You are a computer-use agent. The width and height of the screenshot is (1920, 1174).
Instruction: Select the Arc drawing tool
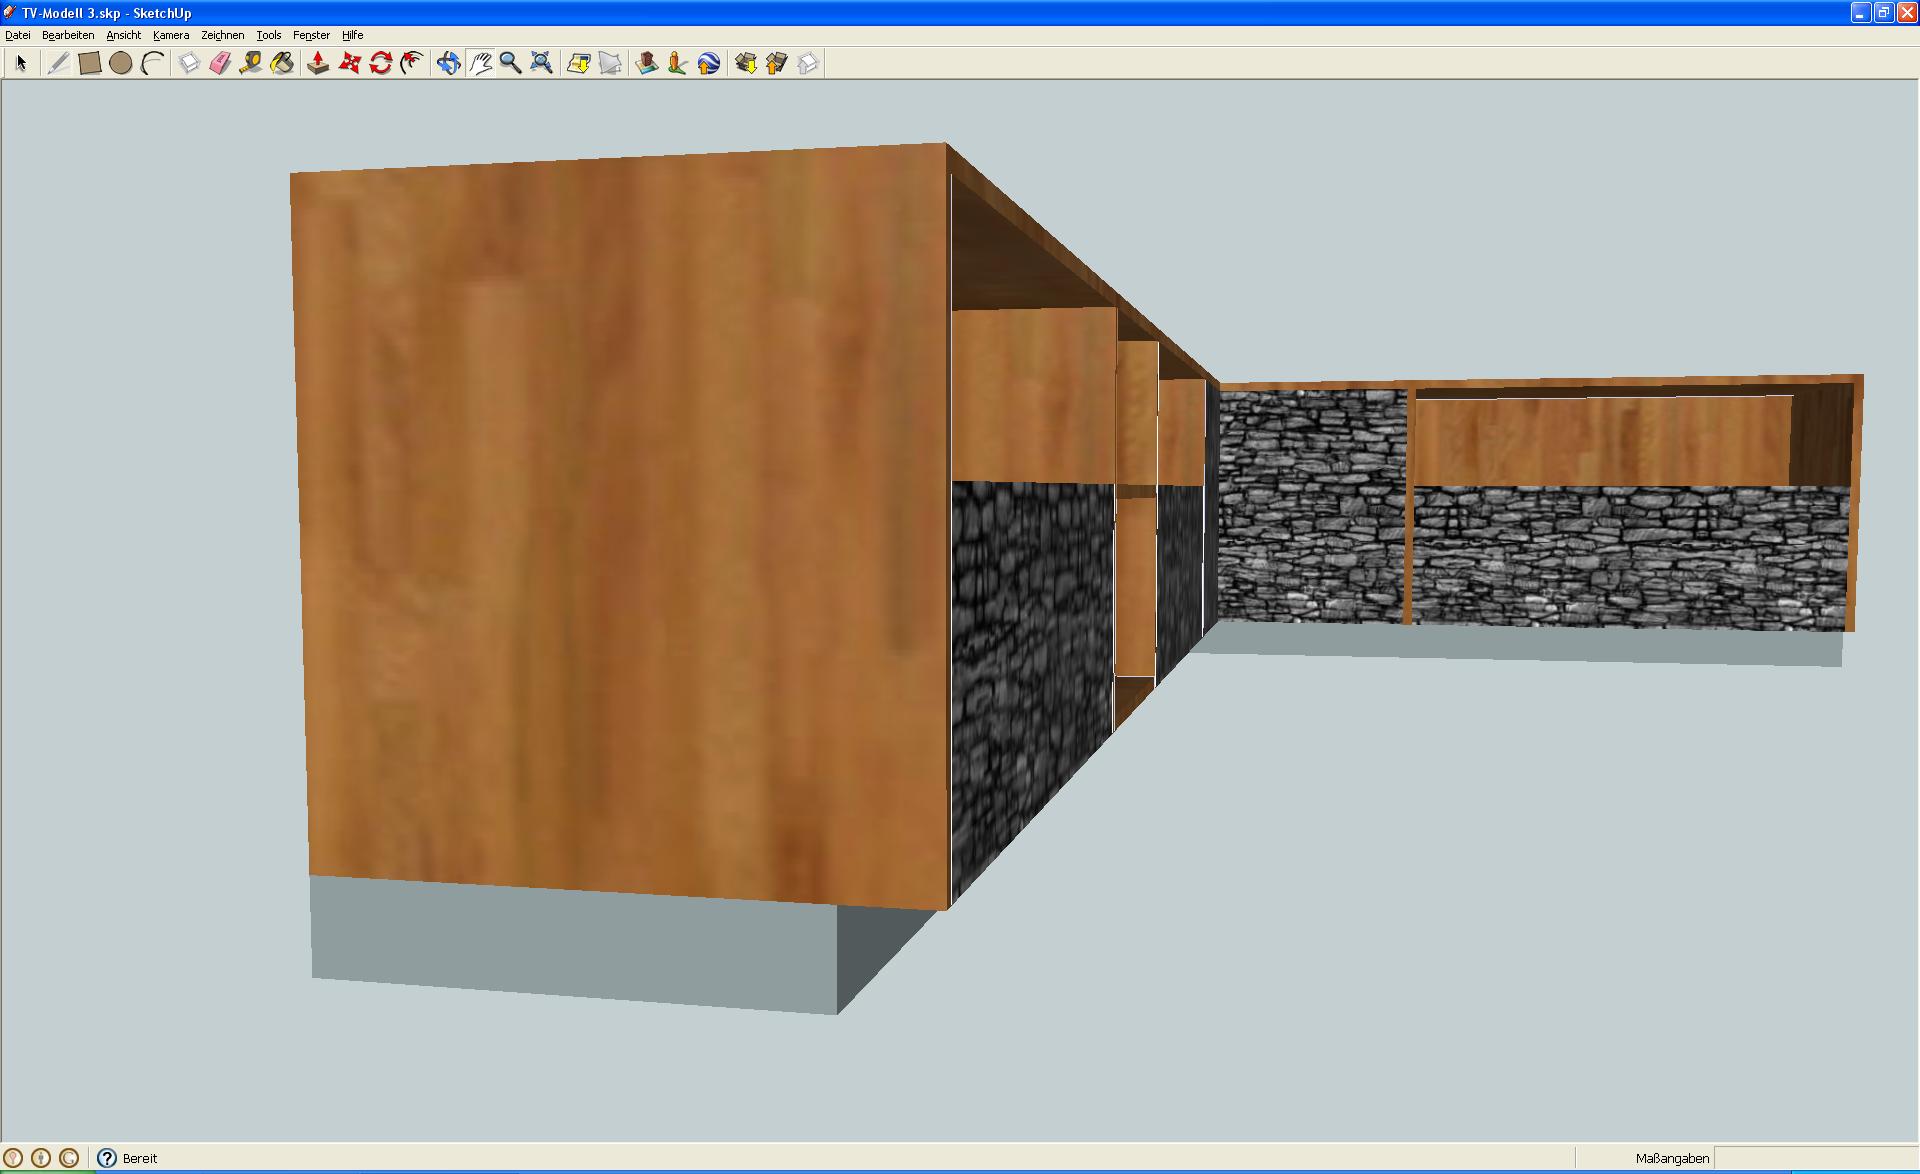pyautogui.click(x=152, y=63)
